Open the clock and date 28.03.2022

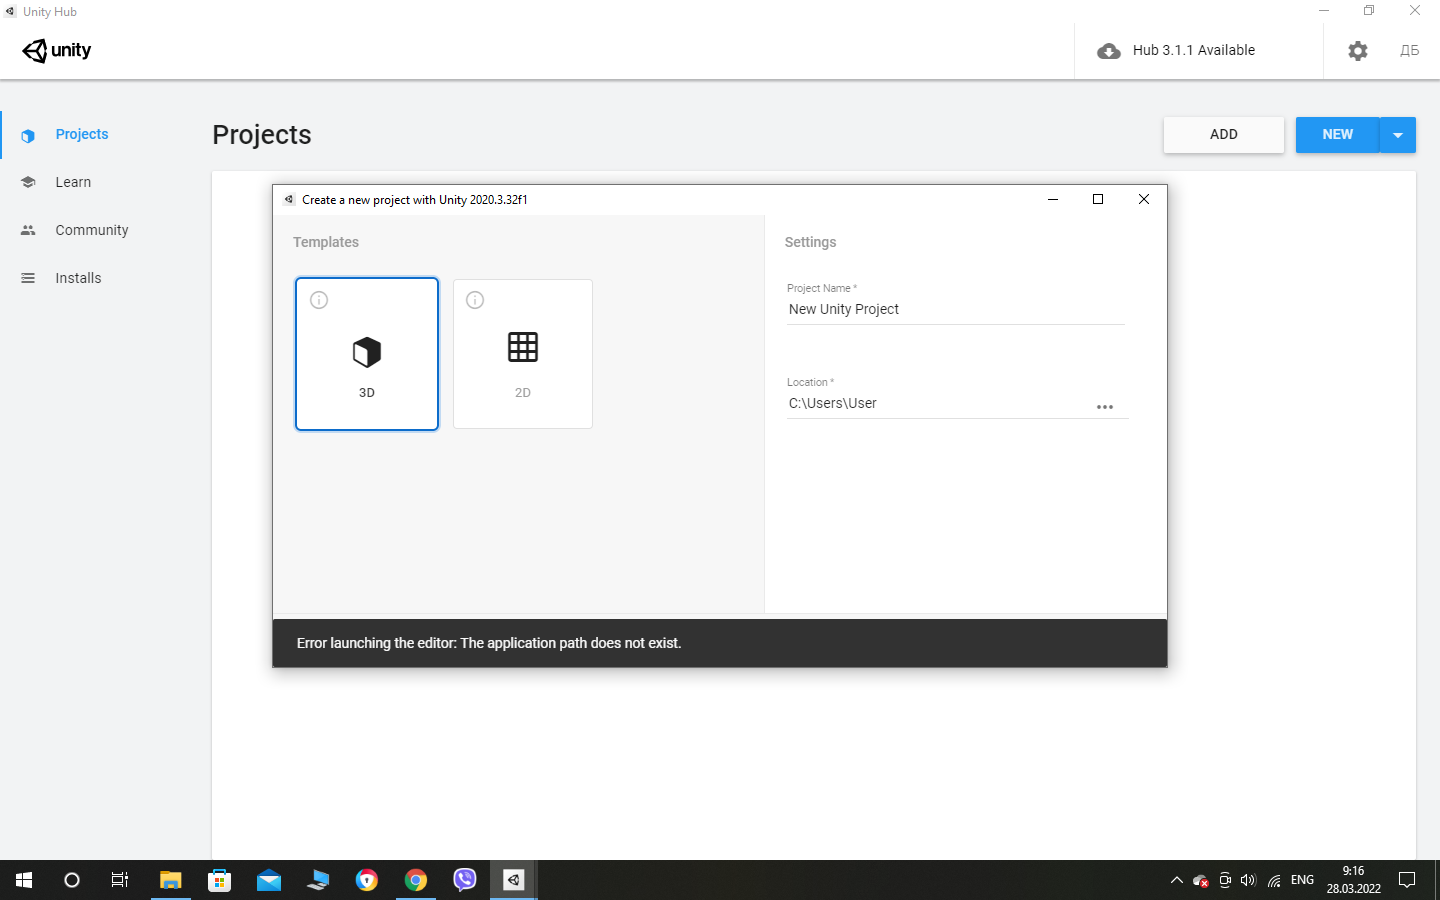(x=1354, y=880)
